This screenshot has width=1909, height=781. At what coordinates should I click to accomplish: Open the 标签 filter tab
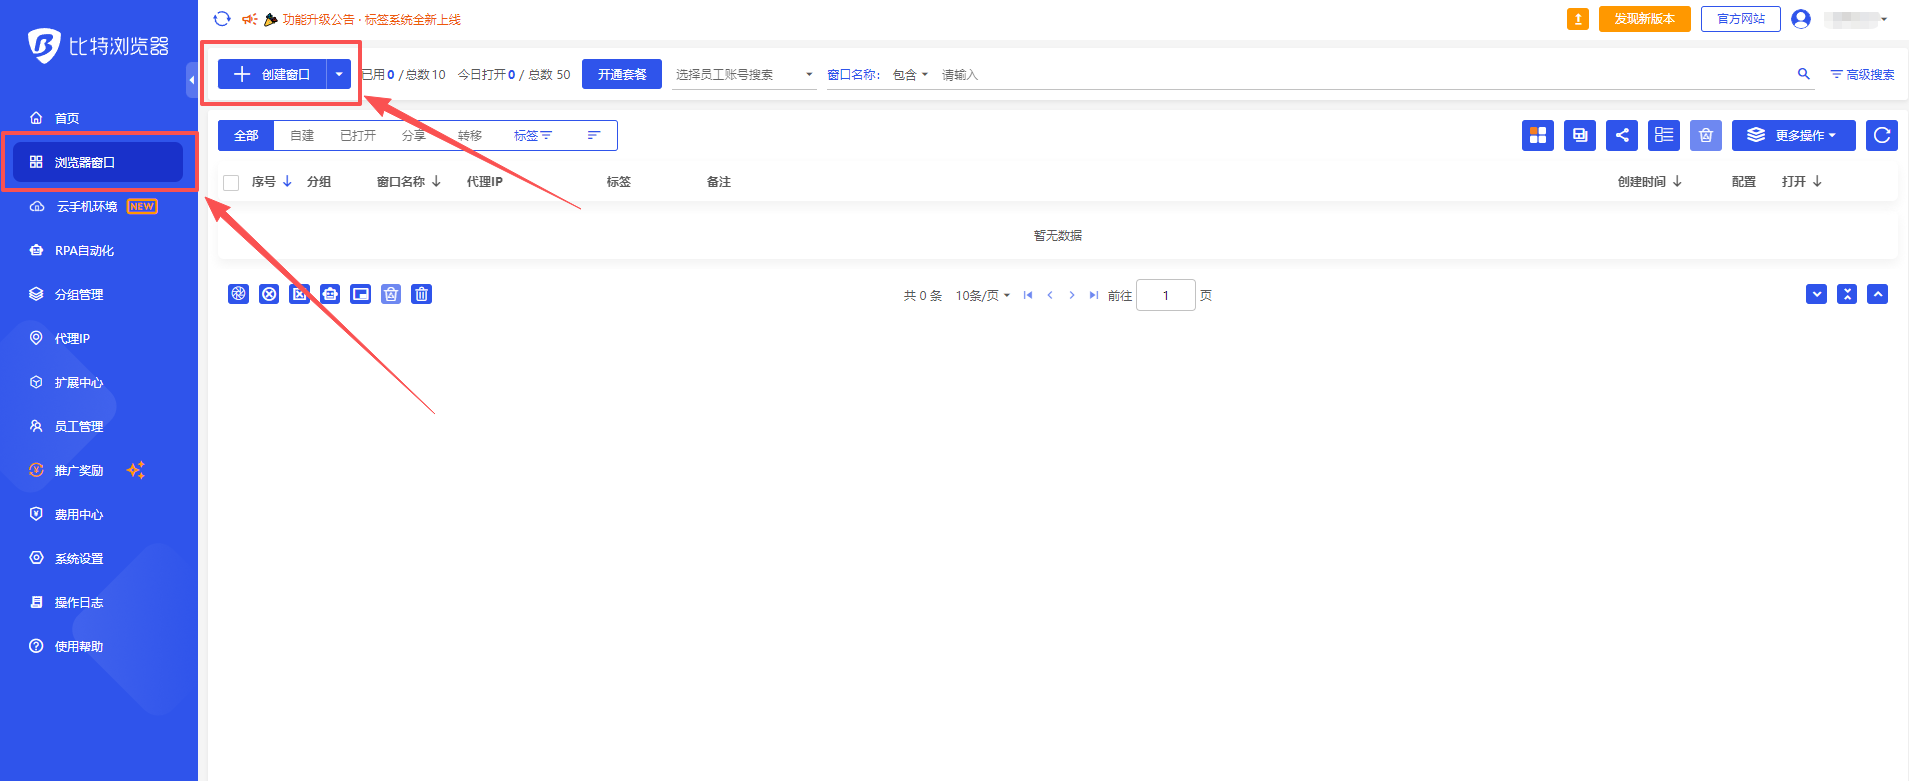pos(532,135)
